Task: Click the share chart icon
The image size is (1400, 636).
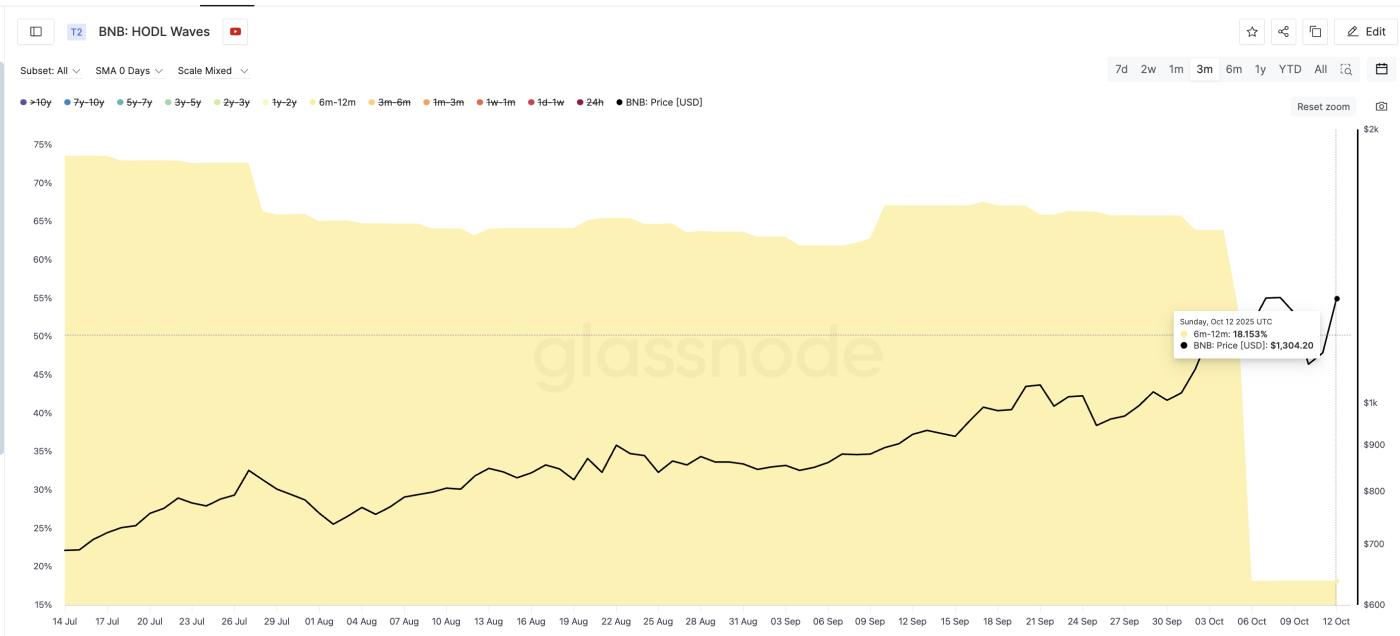Action: click(1284, 32)
